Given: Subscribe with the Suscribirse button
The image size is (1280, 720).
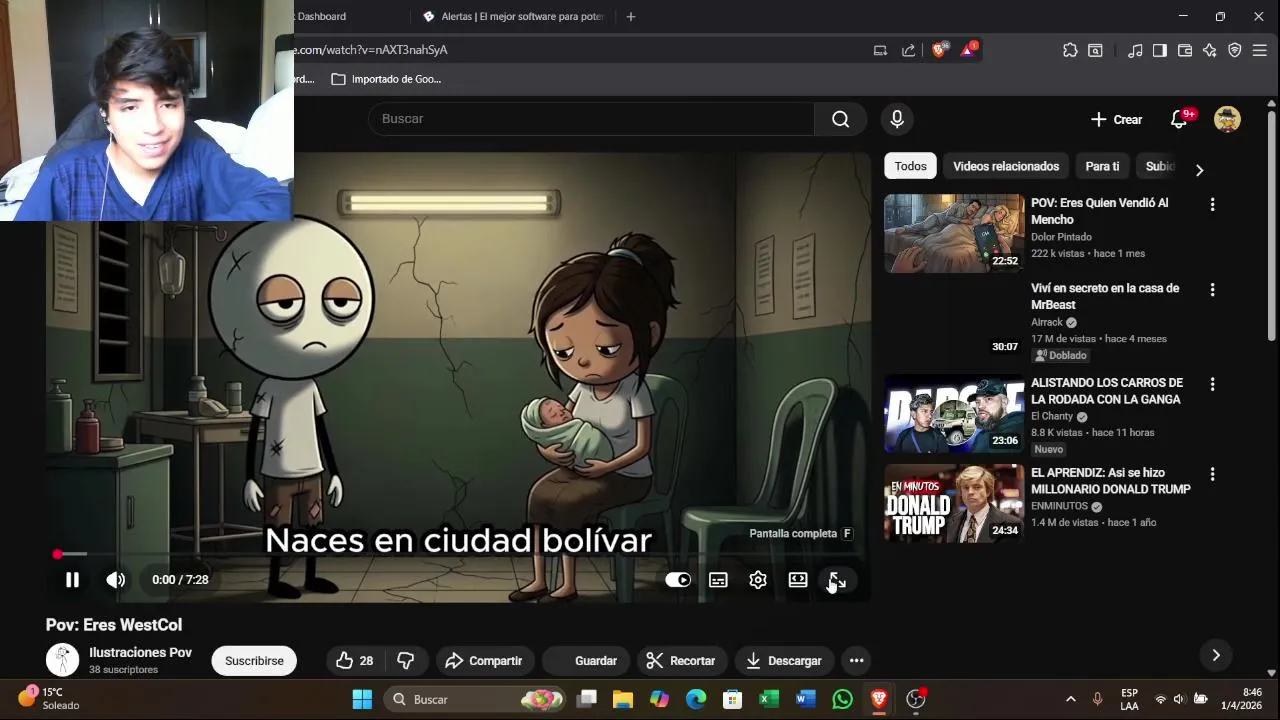Looking at the screenshot, I should pos(254,661).
